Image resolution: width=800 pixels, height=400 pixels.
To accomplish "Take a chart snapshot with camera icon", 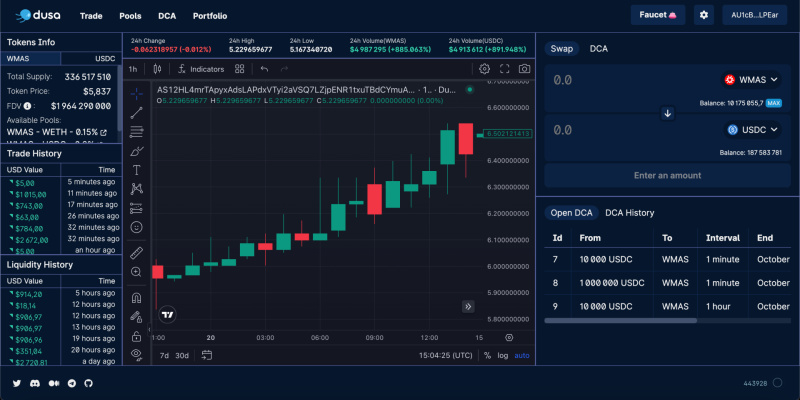I will pos(524,69).
